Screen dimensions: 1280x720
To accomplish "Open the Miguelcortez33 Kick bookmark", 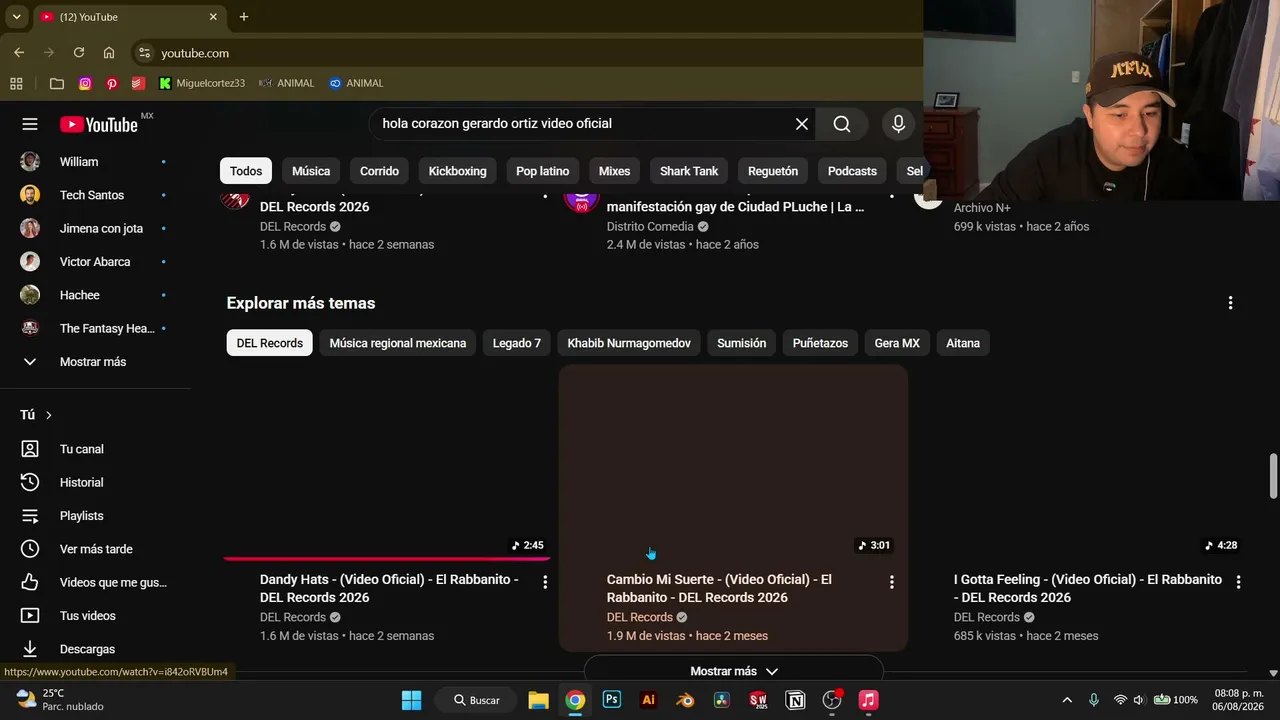I will point(202,83).
